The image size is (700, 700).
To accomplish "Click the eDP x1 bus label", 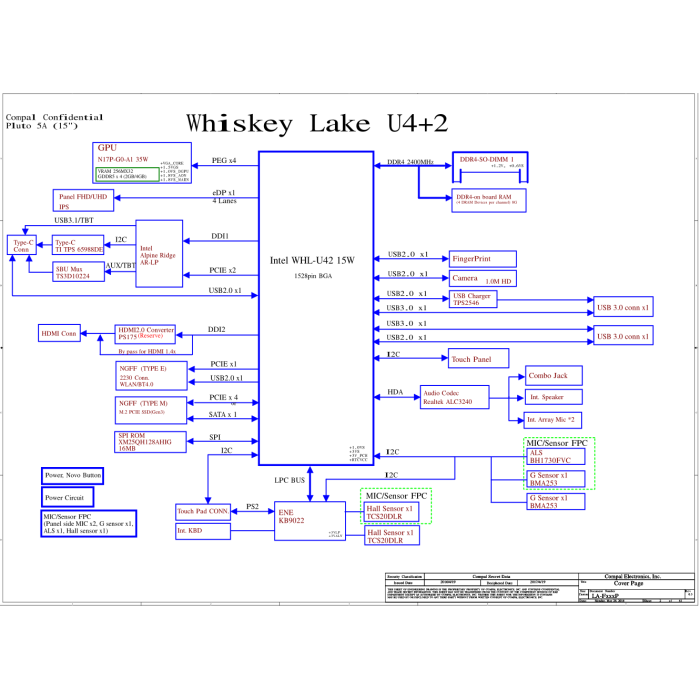I will tap(224, 193).
